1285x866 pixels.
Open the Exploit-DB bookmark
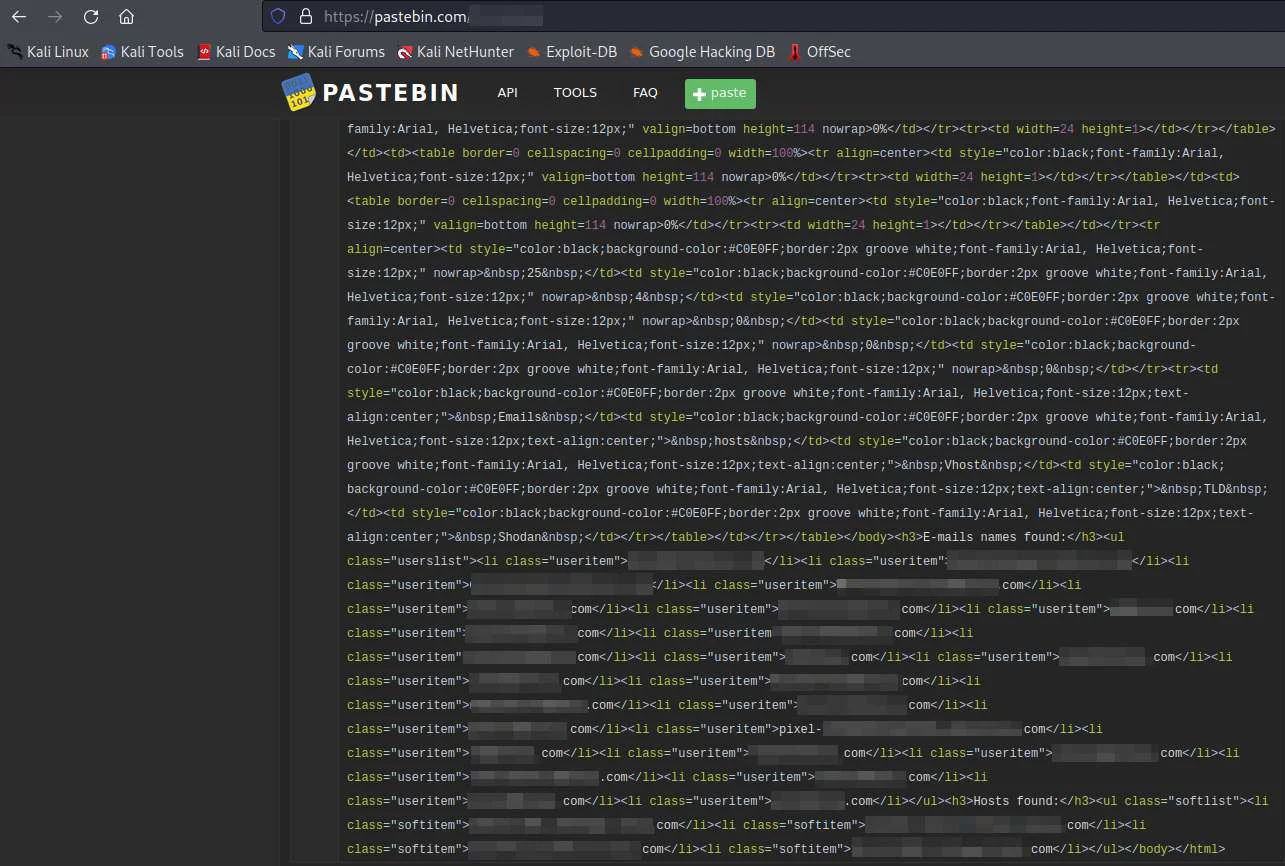point(572,52)
